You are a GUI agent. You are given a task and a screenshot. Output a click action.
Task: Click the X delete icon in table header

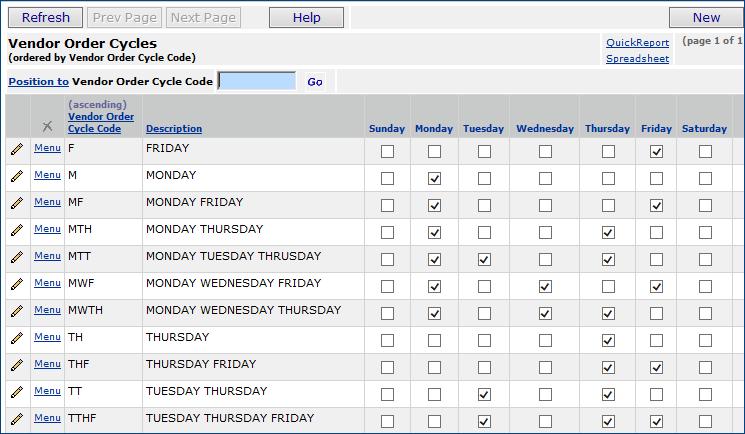tap(47, 126)
